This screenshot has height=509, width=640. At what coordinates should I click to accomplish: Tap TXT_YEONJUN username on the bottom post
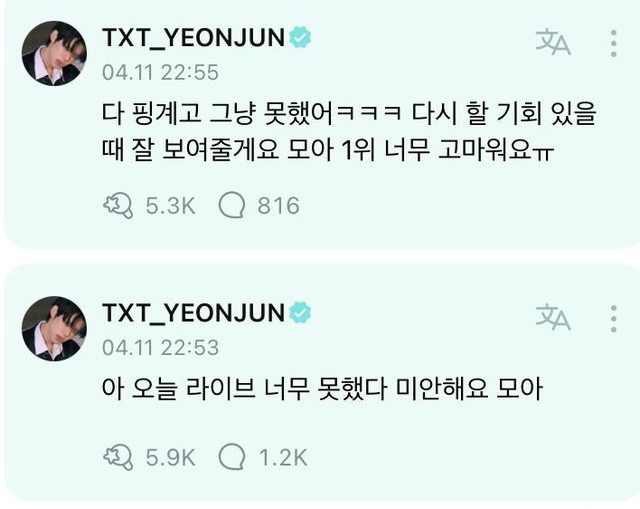coord(193,313)
